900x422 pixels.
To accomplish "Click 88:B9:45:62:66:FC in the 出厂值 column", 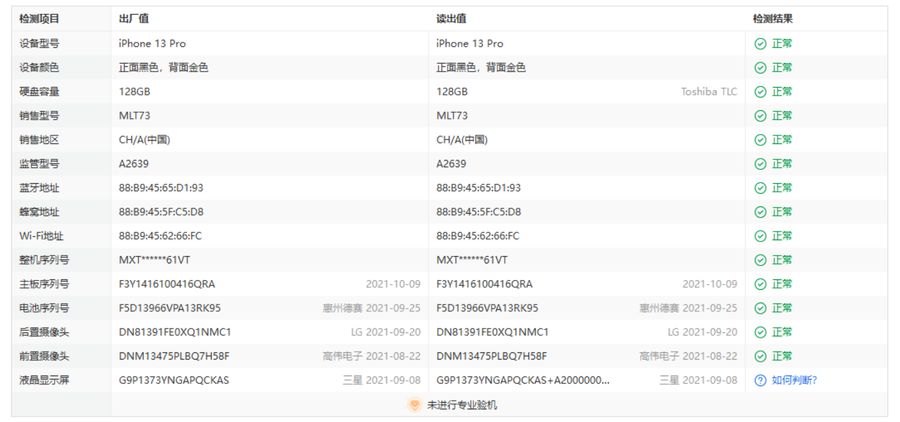I will pos(160,236).
